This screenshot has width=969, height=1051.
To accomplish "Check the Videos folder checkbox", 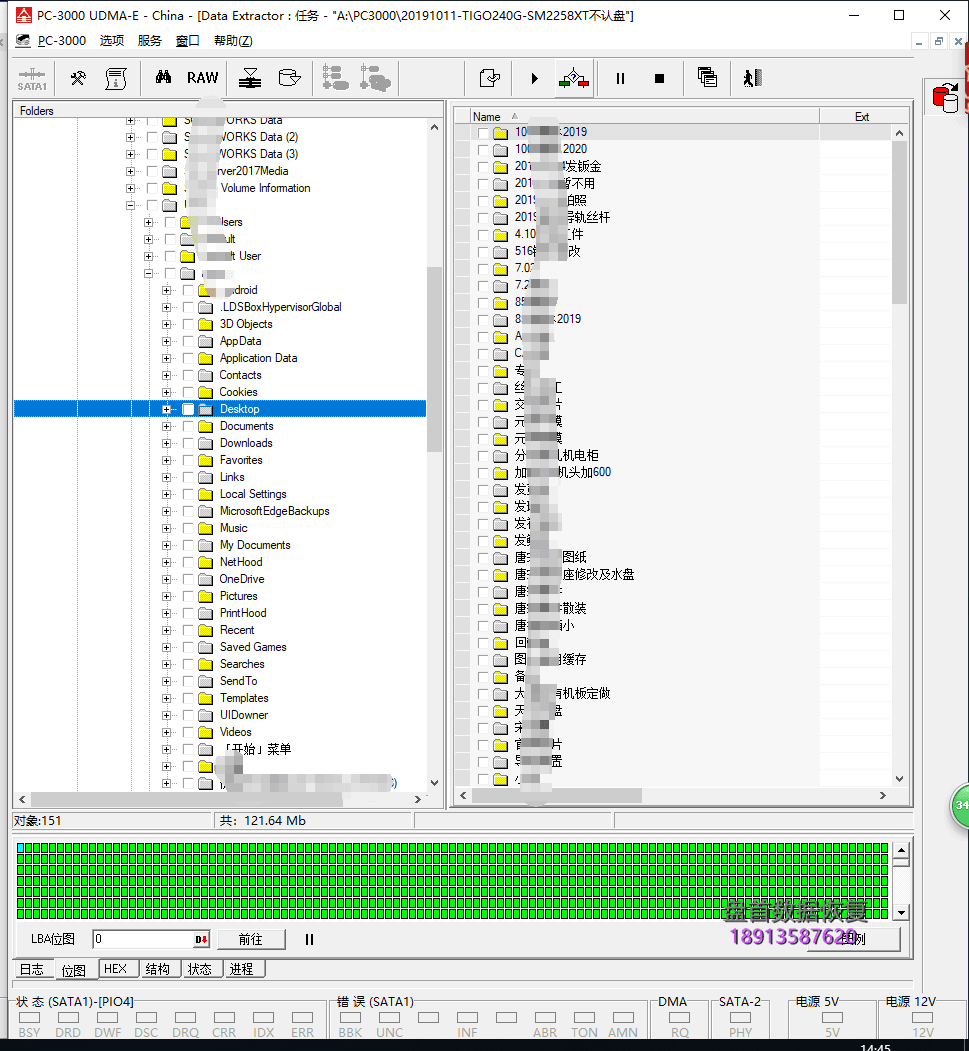I will [188, 732].
